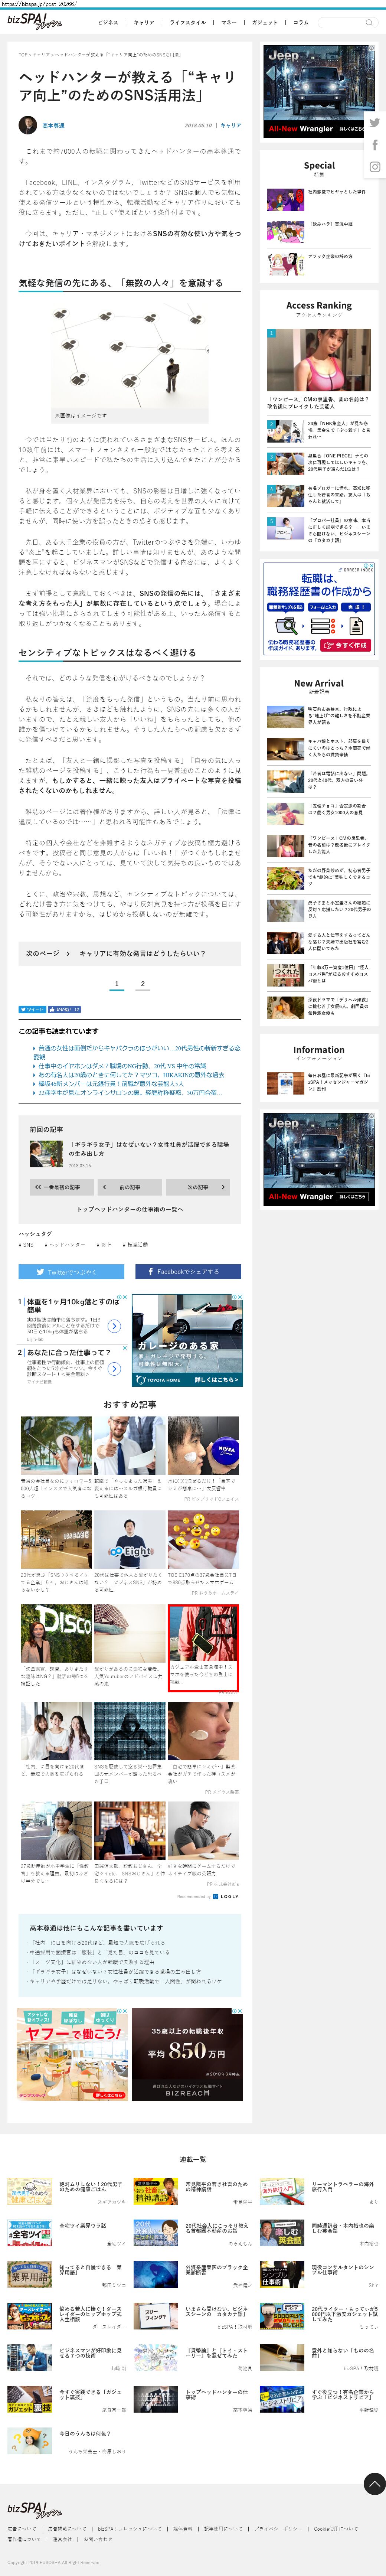Click the 次の記事 button
Viewport: 386px width, 2576px height.
point(198,1187)
